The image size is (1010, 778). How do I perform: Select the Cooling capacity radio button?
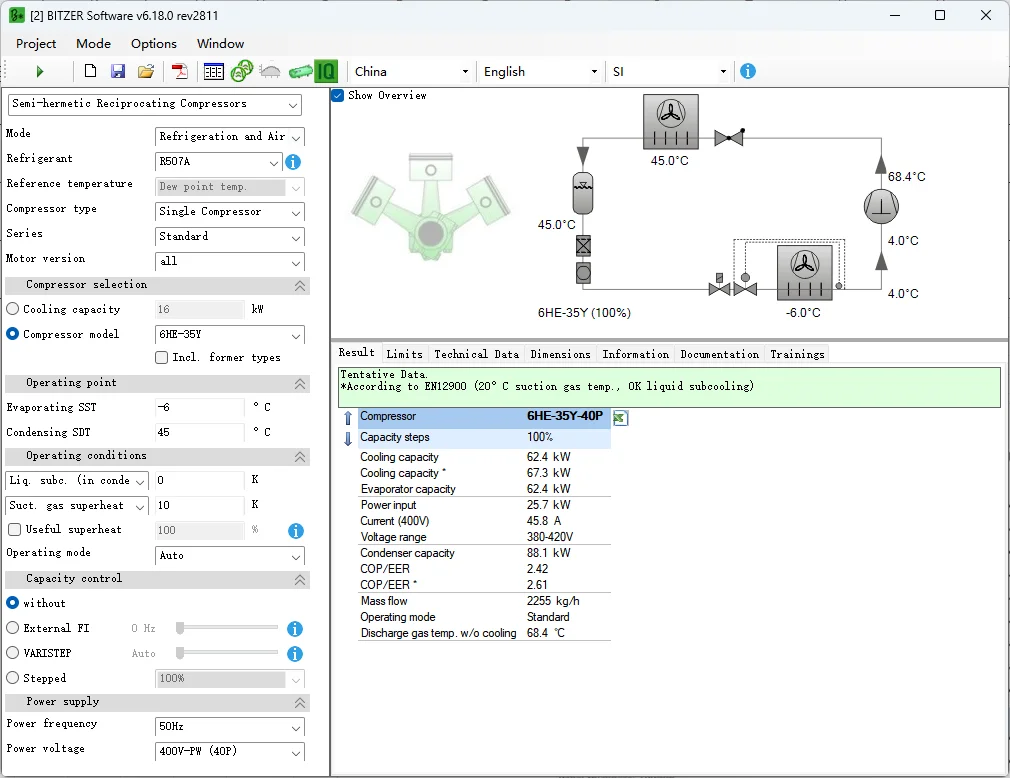click(x=13, y=310)
